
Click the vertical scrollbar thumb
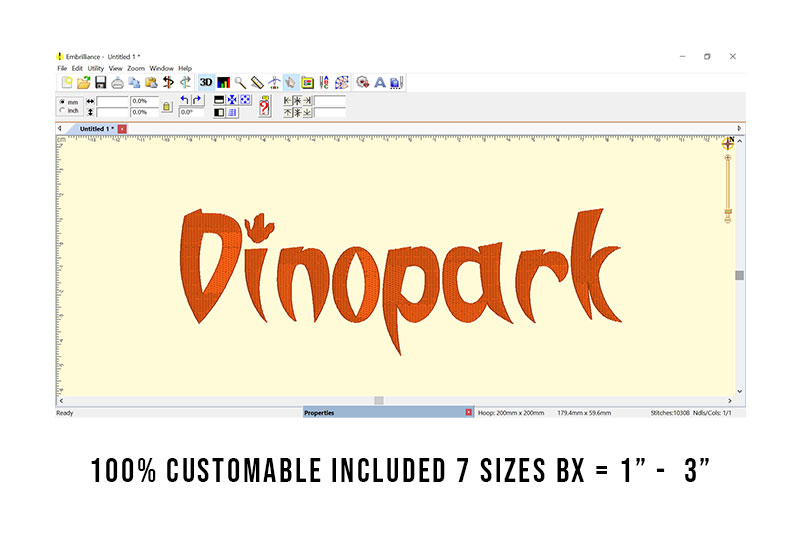(739, 275)
